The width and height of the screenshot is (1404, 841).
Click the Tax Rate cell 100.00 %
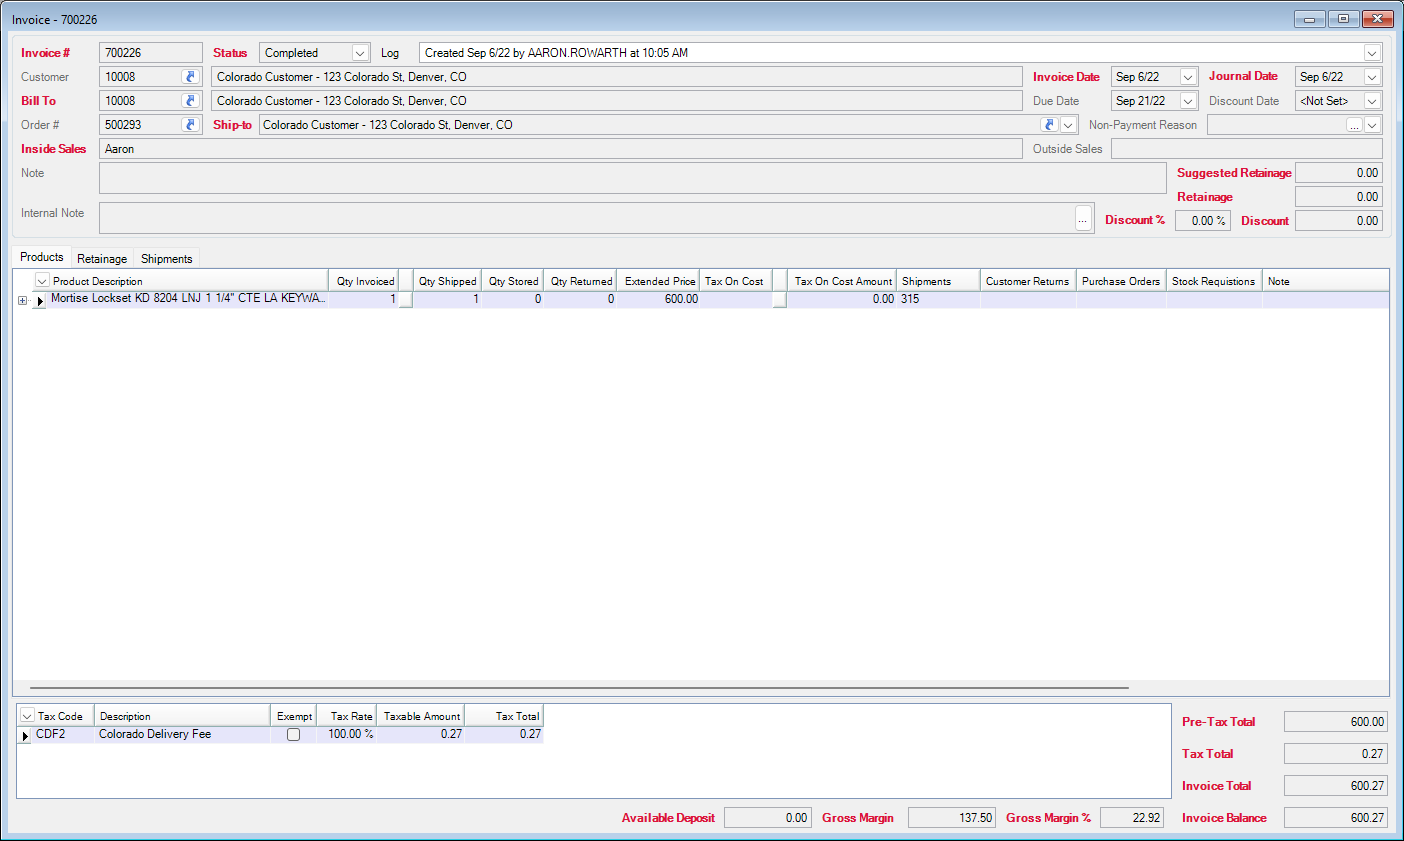(x=347, y=734)
